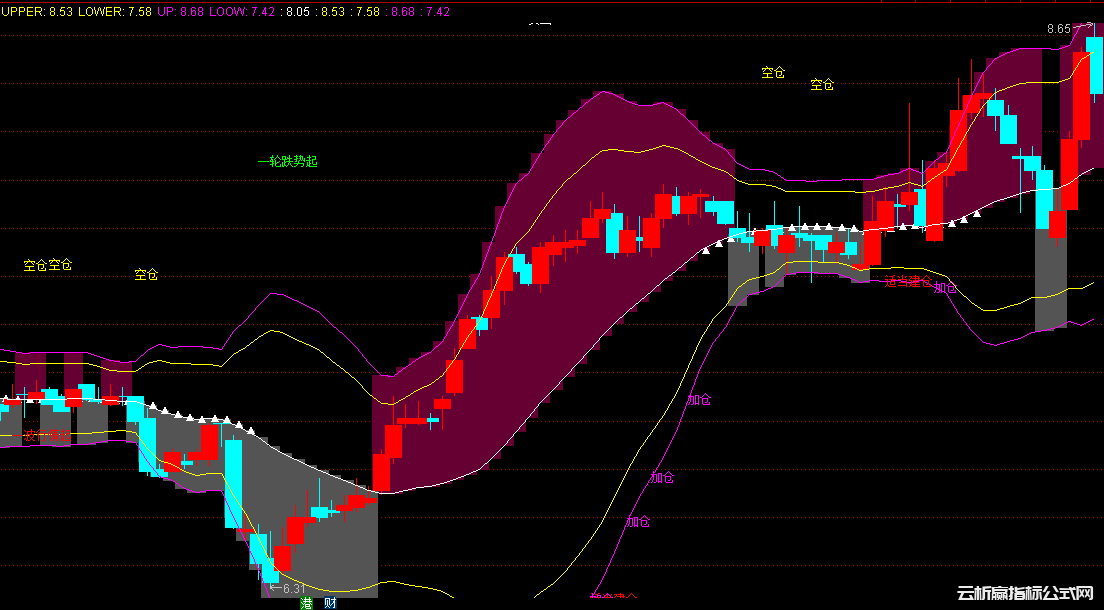Screen dimensions: 1104x610
Task: Select the last candlestick at the 8.65 high
Action: (x=1096, y=65)
